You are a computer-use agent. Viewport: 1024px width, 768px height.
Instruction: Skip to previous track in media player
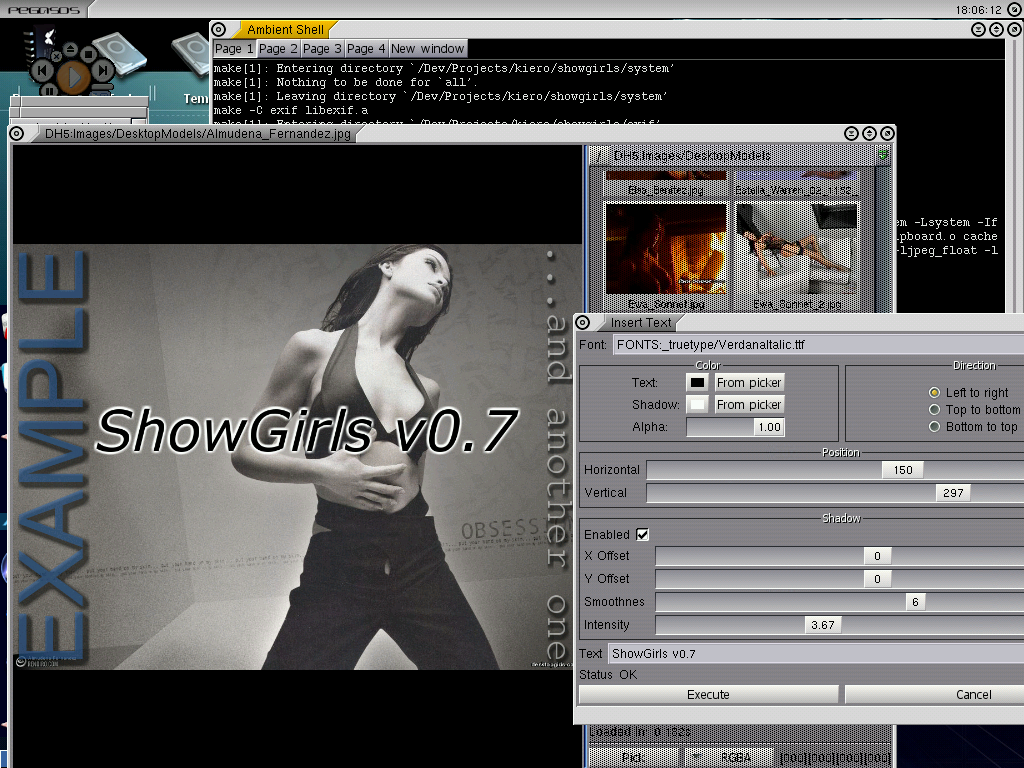pos(41,71)
